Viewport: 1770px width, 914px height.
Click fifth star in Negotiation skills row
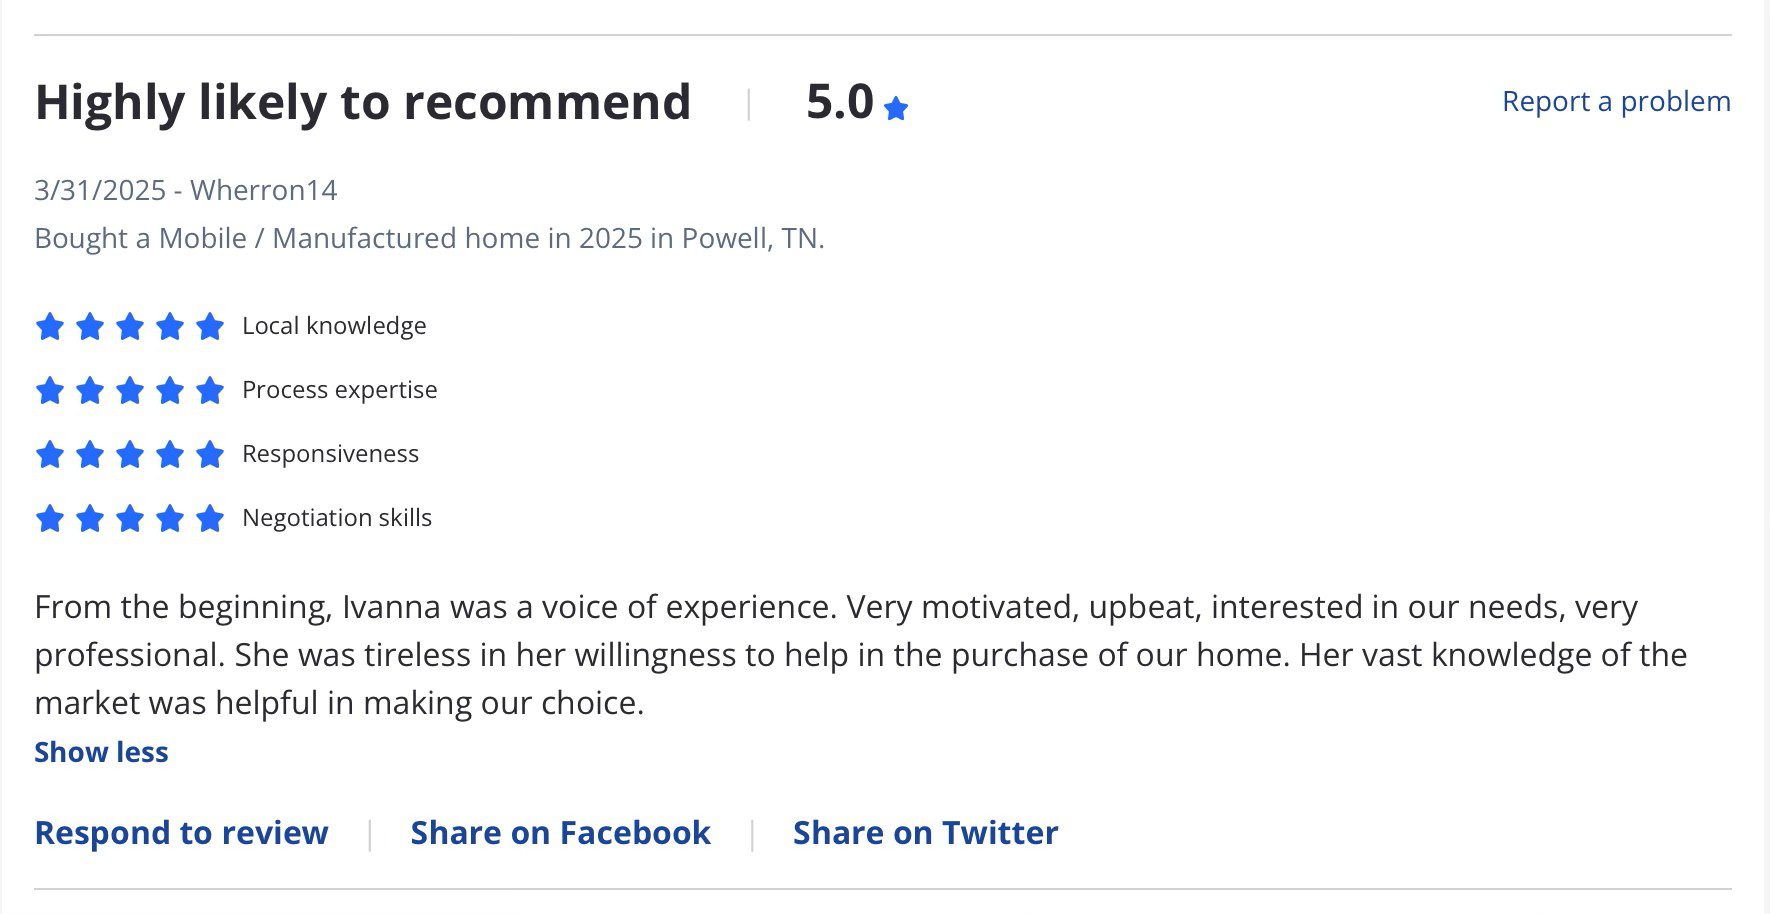click(x=210, y=518)
